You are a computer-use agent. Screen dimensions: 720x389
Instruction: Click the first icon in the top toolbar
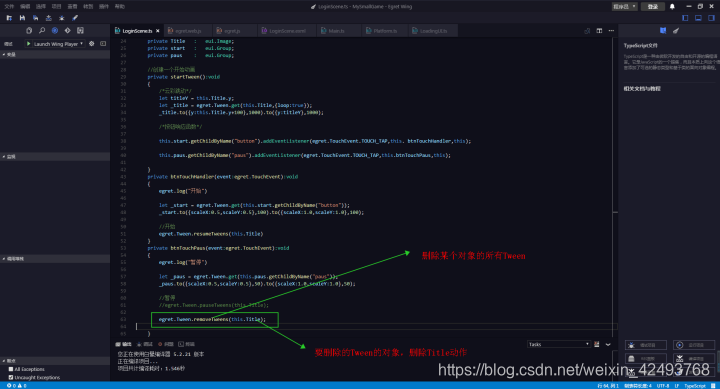[x=9, y=18]
